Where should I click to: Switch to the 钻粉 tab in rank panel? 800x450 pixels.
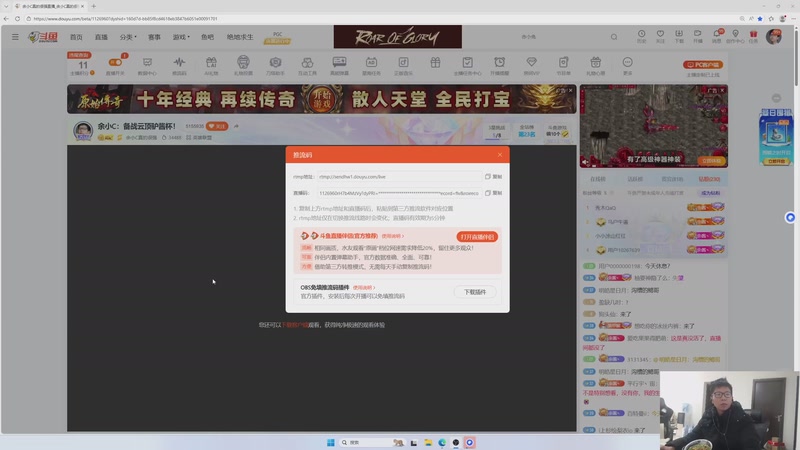point(709,179)
